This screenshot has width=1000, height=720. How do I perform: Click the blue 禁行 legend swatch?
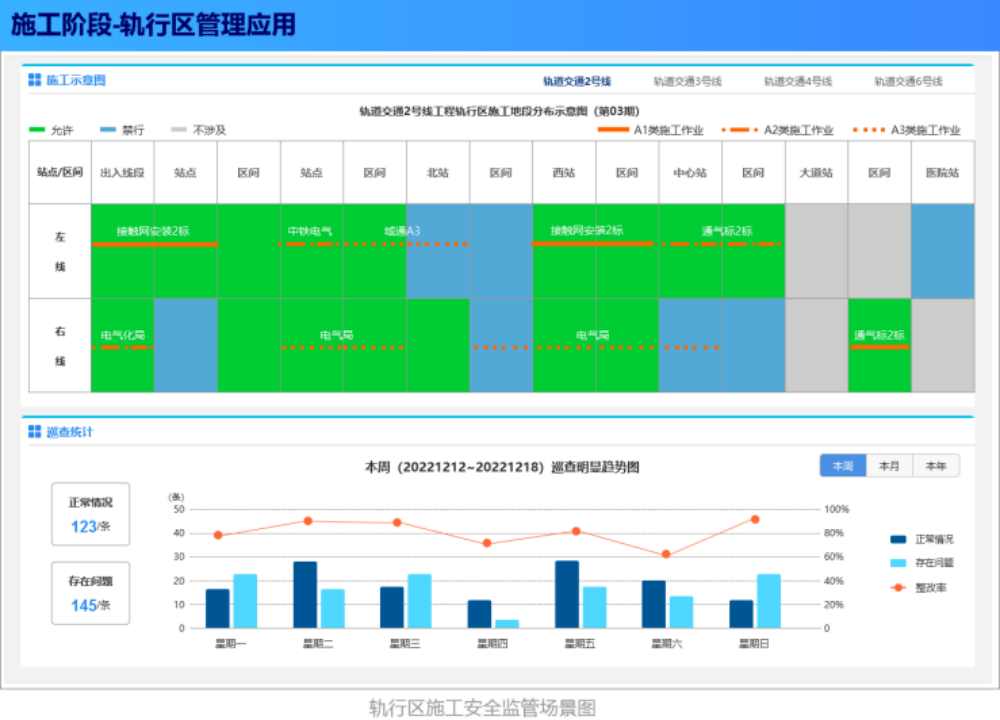click(x=109, y=130)
